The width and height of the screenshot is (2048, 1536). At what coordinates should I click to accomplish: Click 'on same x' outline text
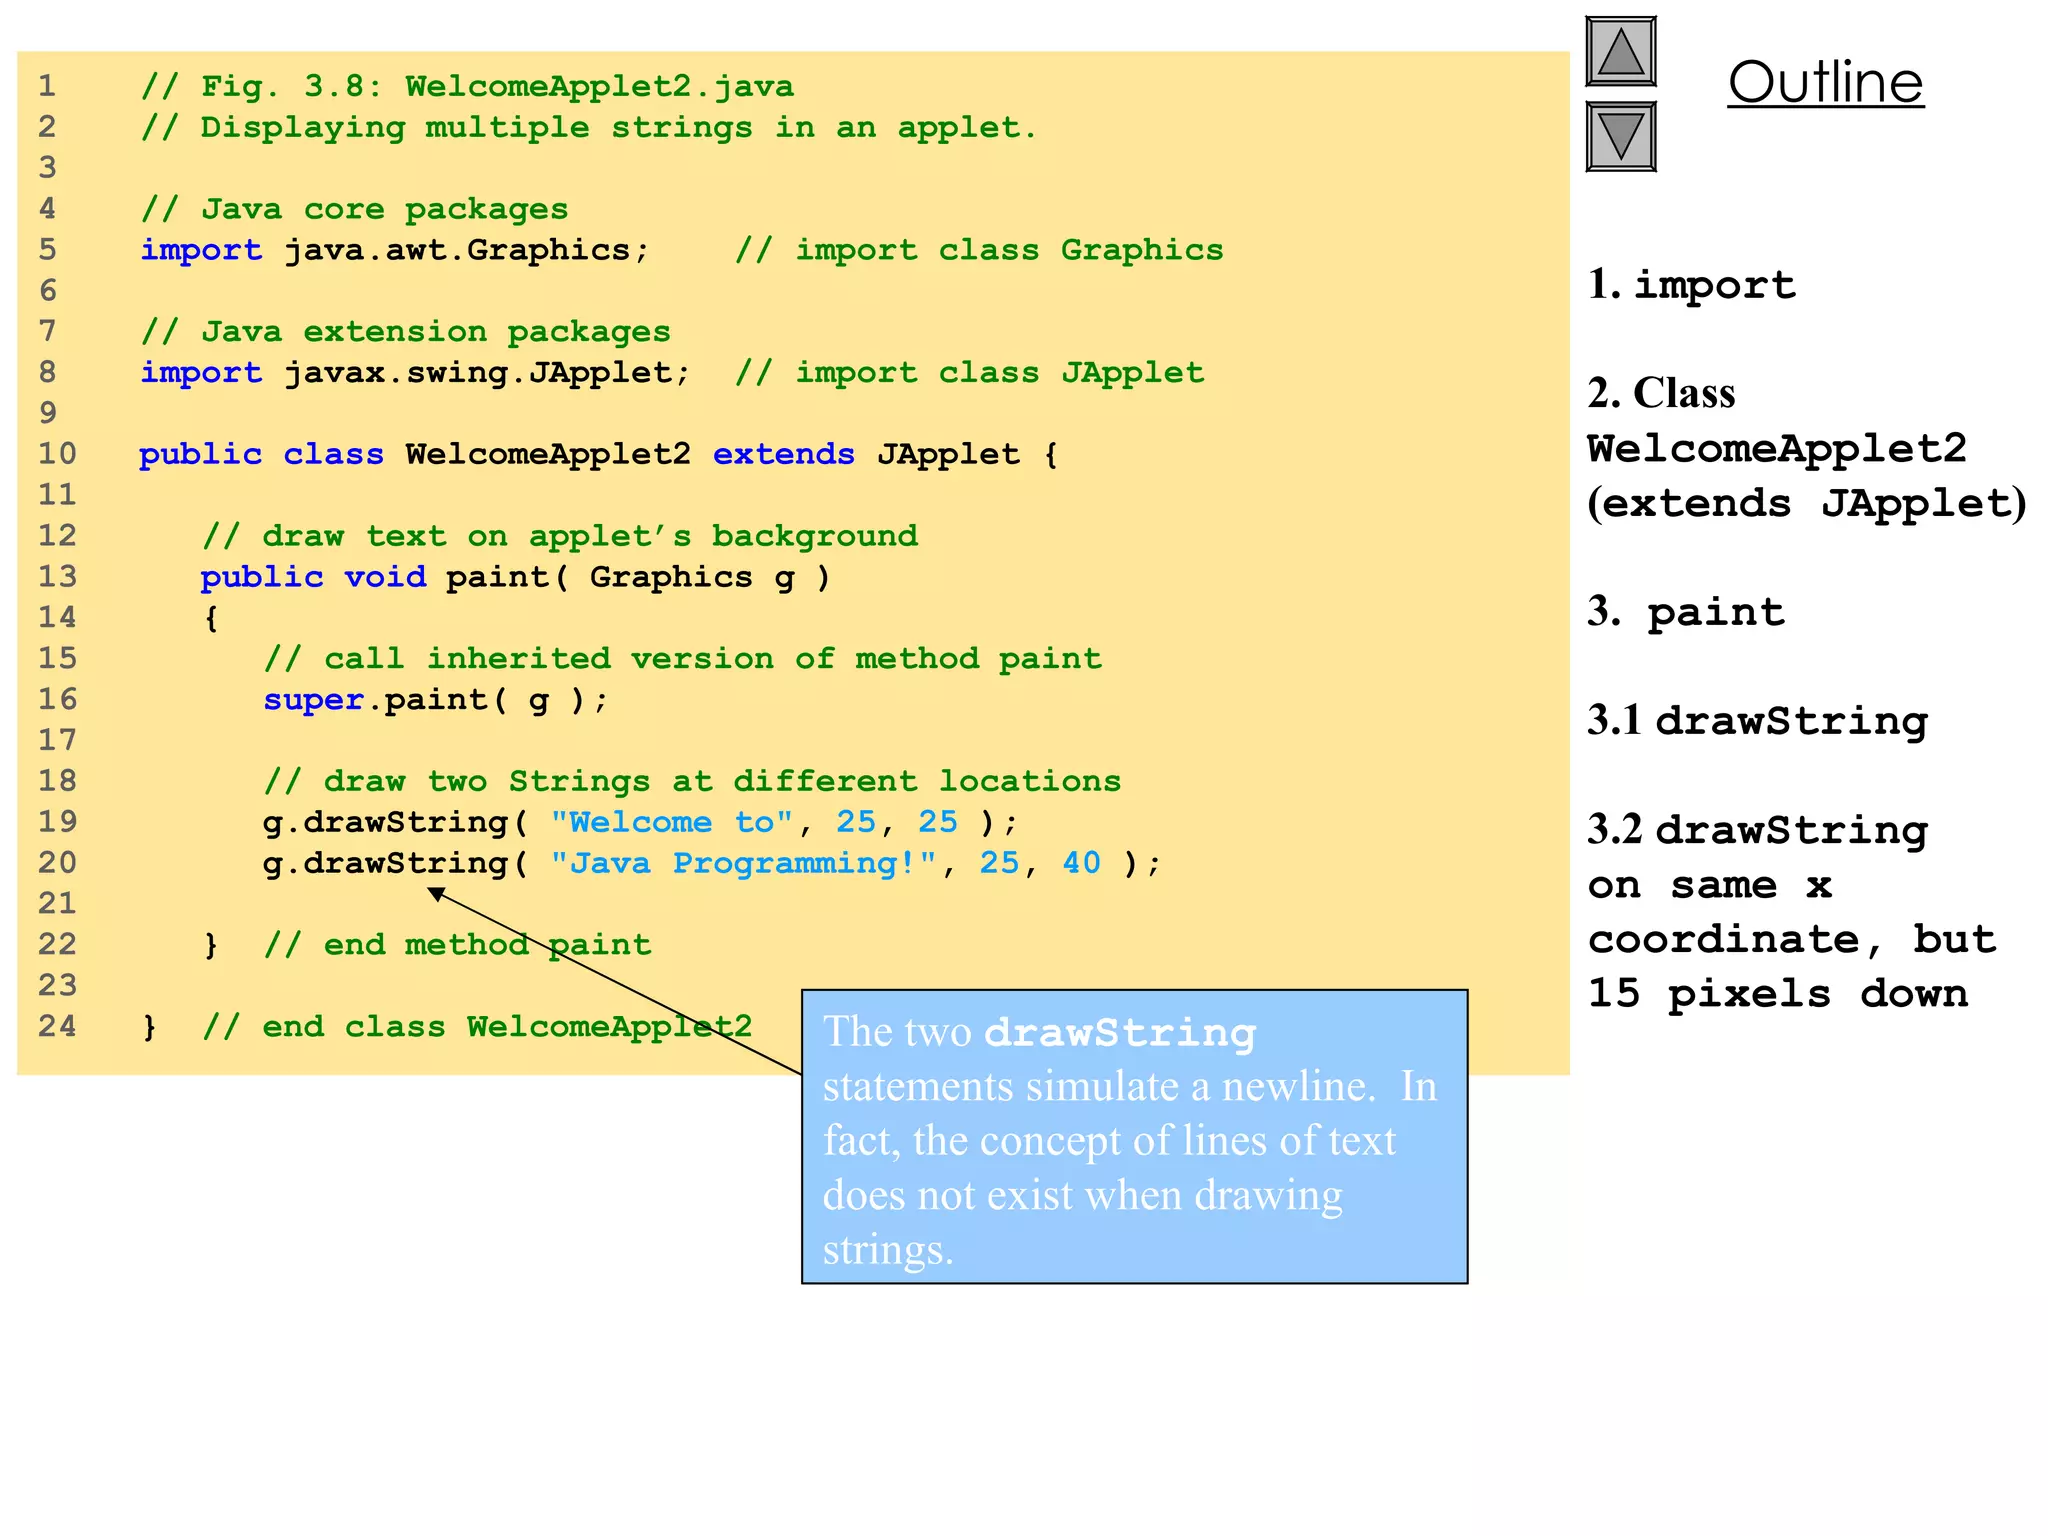(x=1709, y=885)
